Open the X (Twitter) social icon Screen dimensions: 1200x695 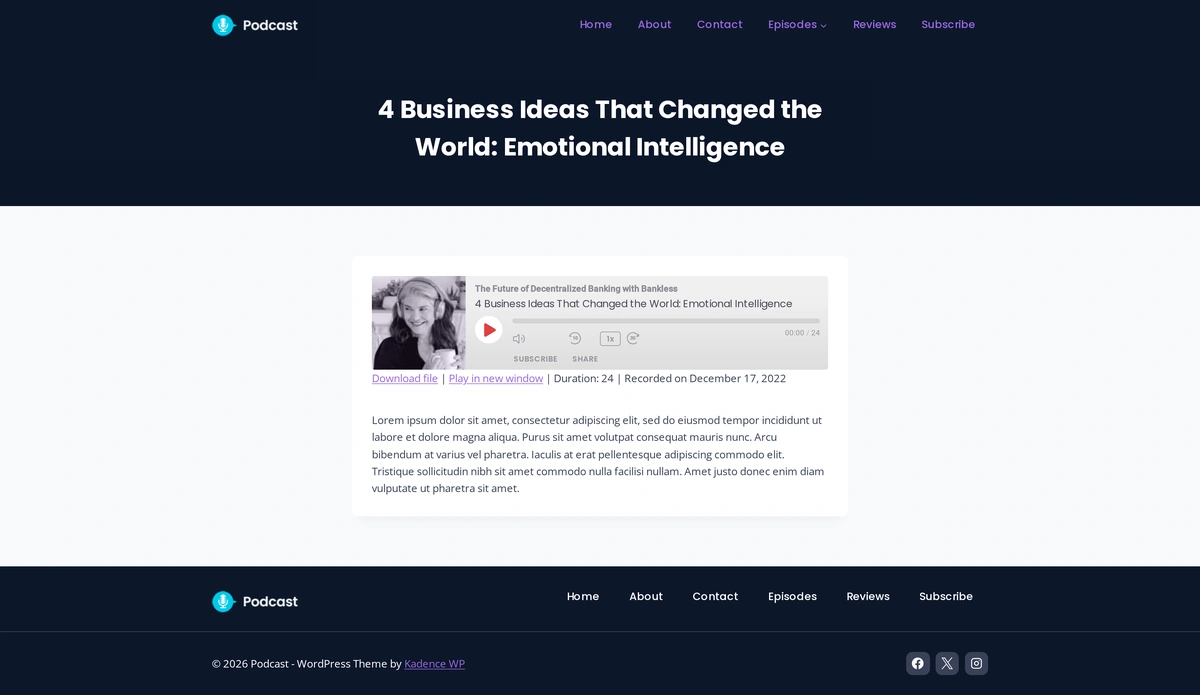[947, 663]
